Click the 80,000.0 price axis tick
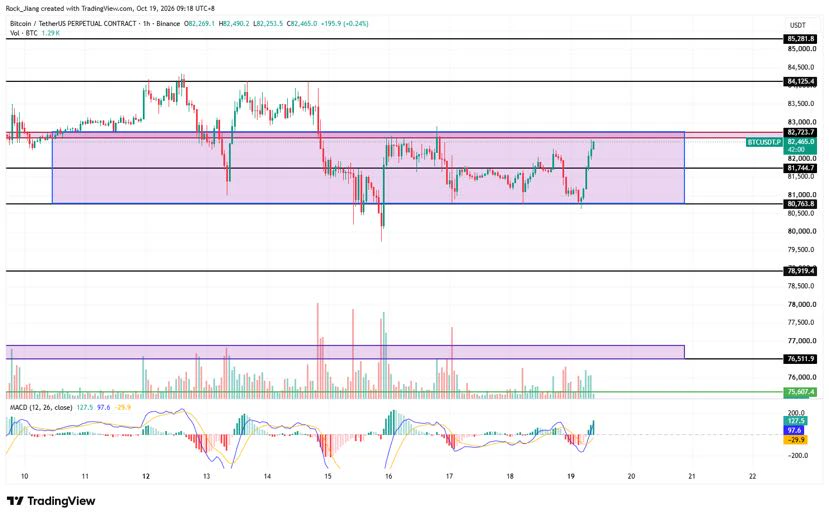Image resolution: width=829 pixels, height=518 pixels. [802, 232]
